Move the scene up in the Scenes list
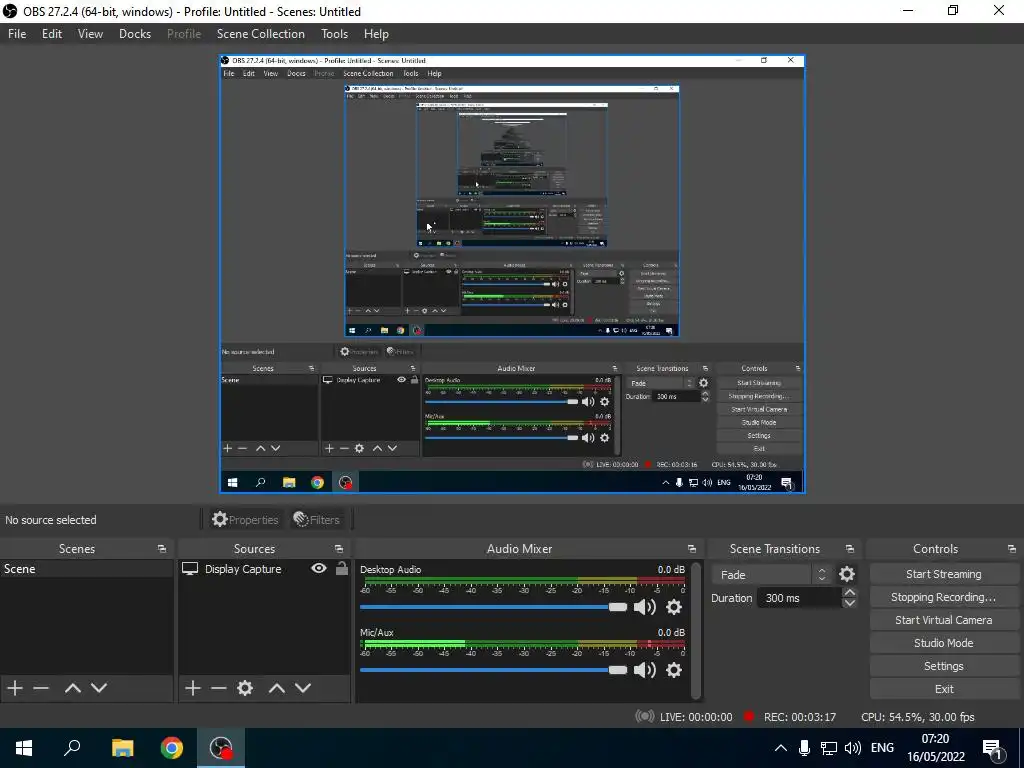The width and height of the screenshot is (1024, 768). pyautogui.click(x=72, y=688)
